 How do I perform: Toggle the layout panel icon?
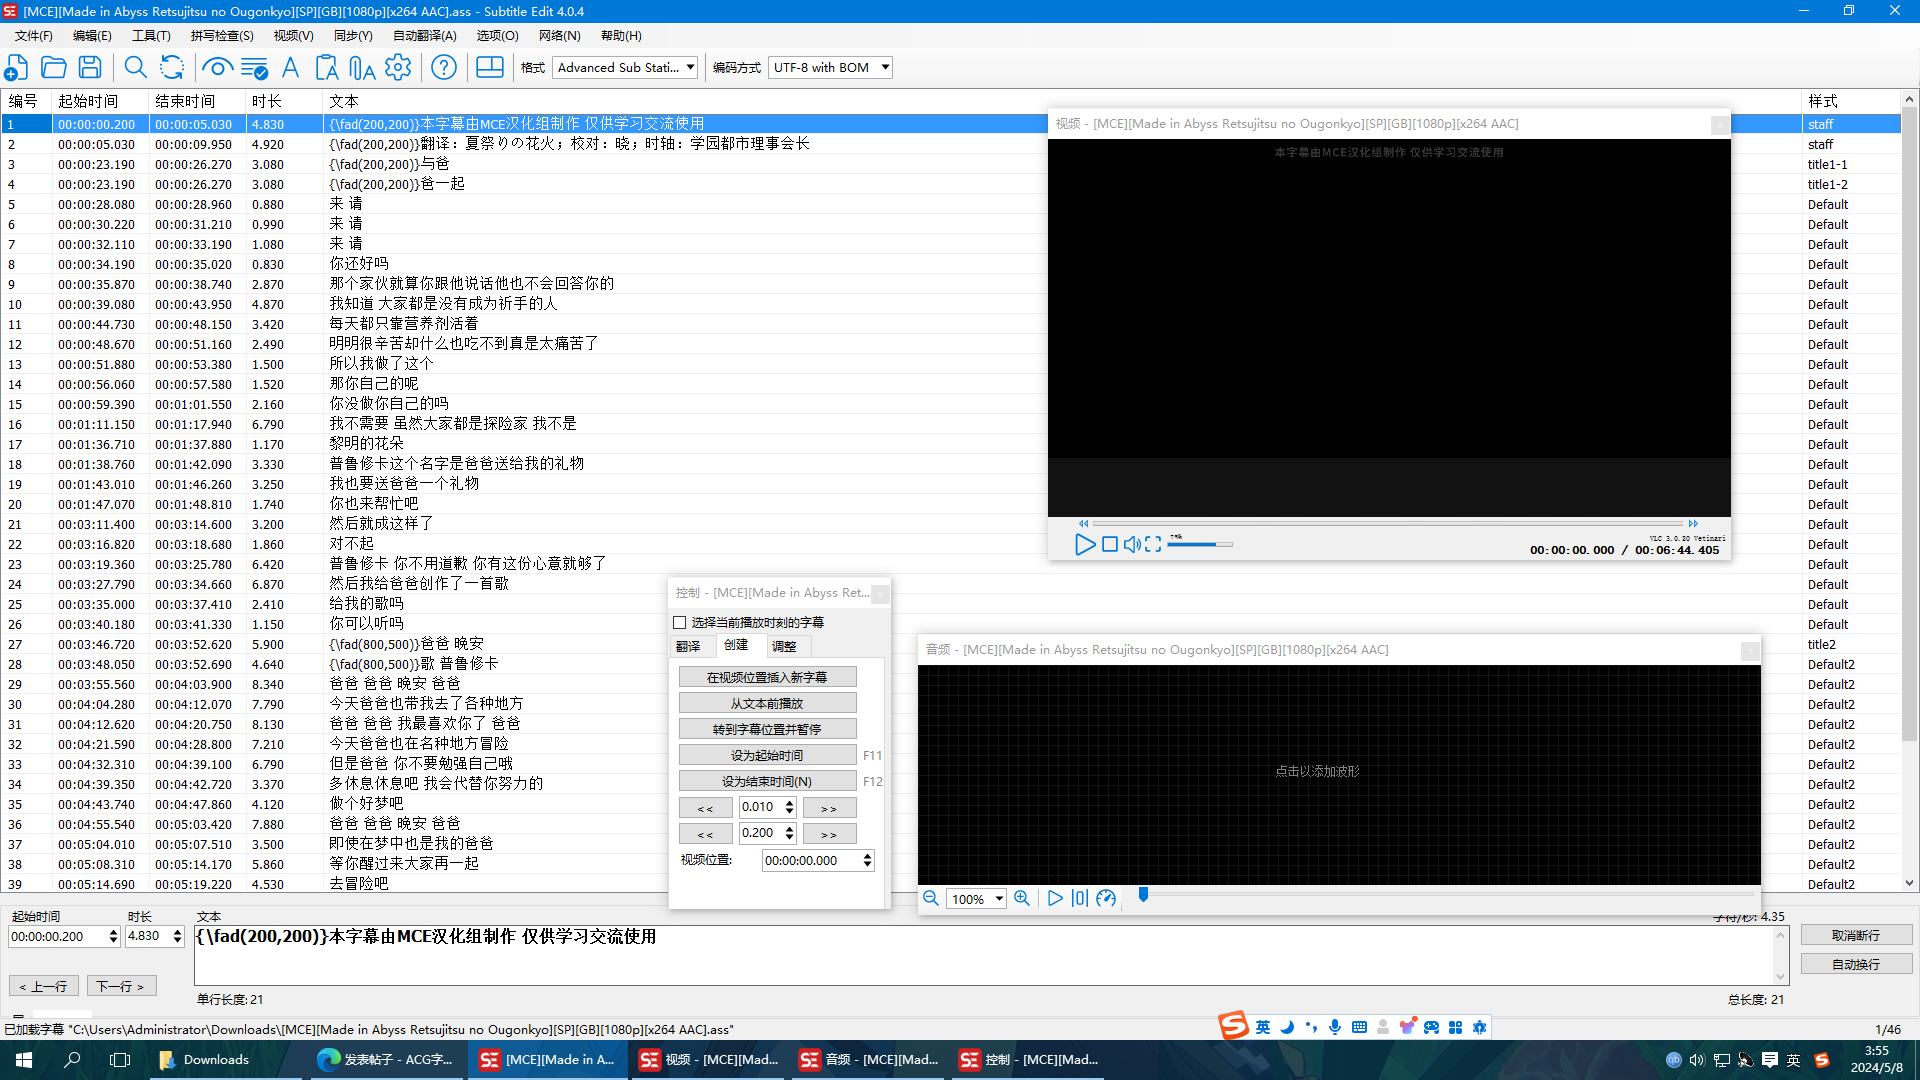point(490,67)
